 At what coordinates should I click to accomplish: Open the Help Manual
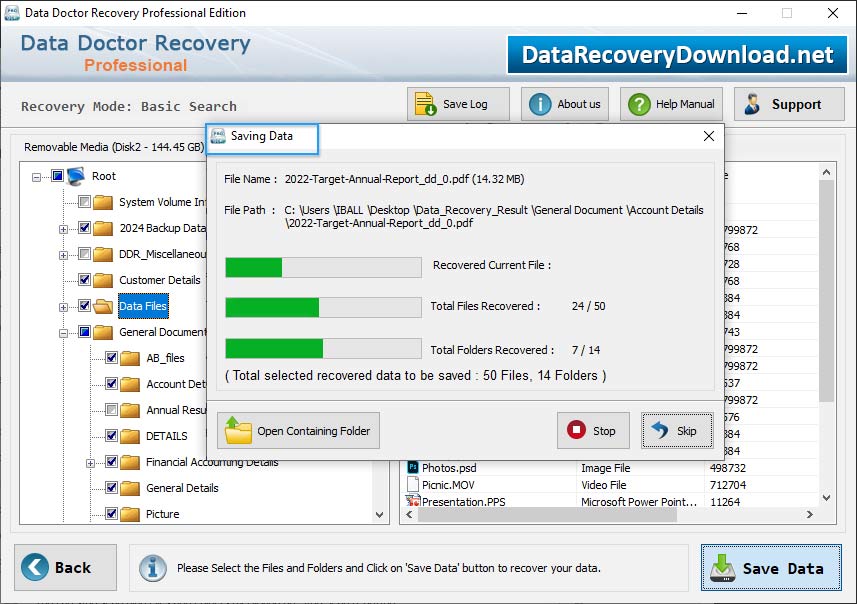[671, 104]
